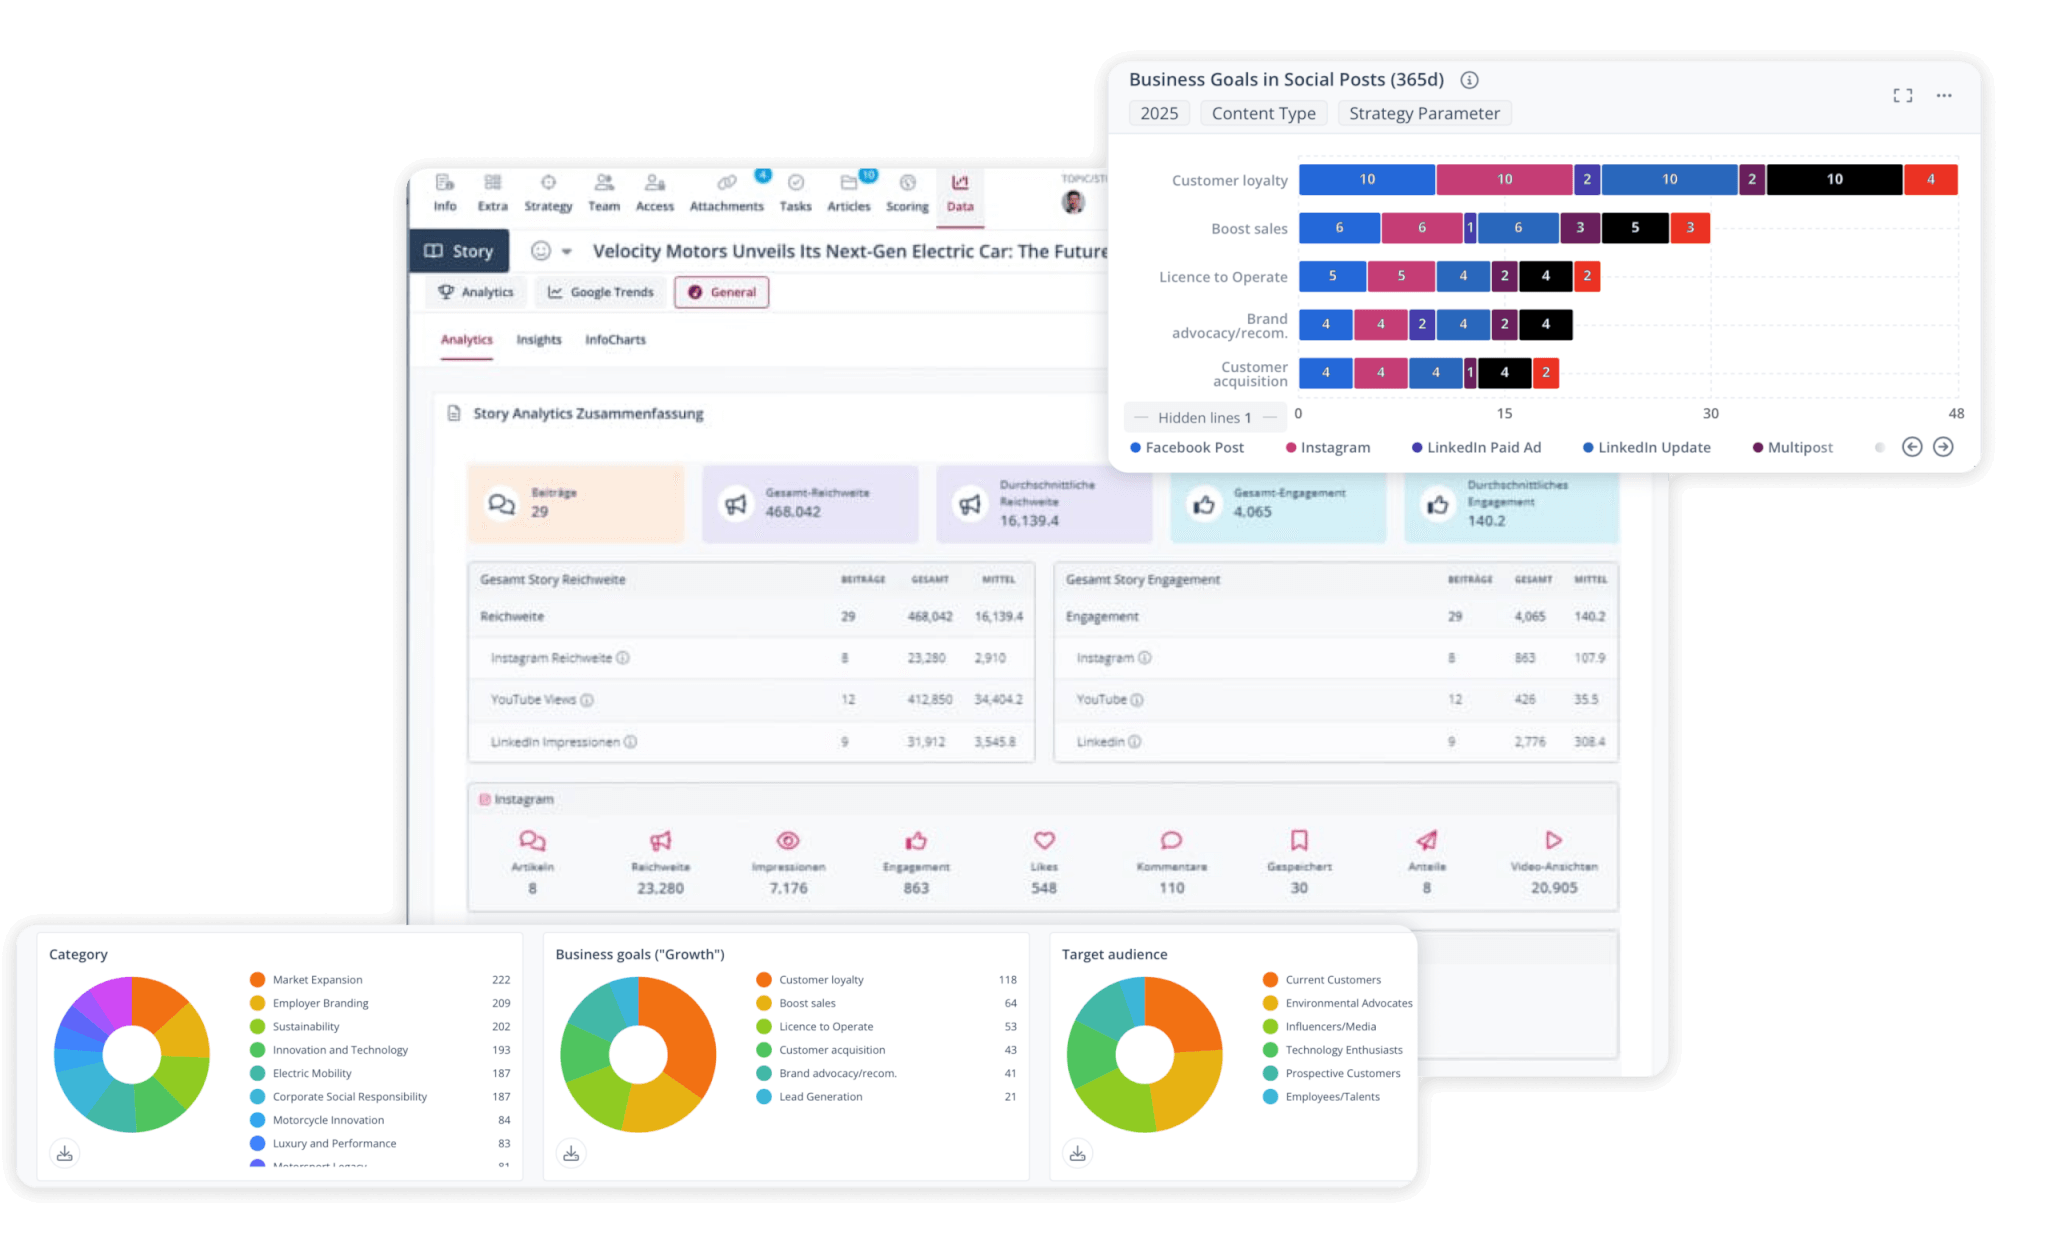Switch to the Insights tab
This screenshot has height=1245, width=2048.
point(538,340)
